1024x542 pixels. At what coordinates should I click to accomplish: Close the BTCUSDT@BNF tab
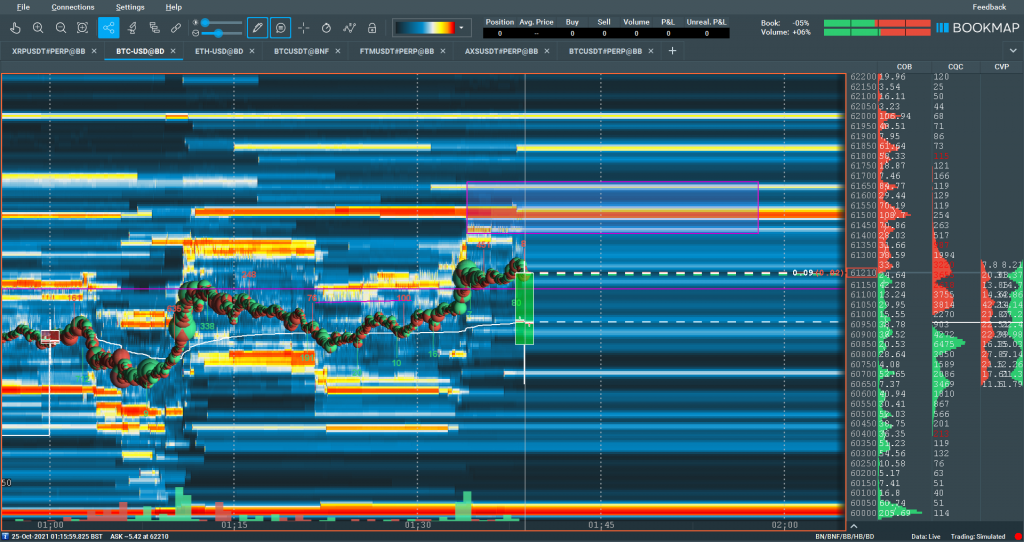337,51
